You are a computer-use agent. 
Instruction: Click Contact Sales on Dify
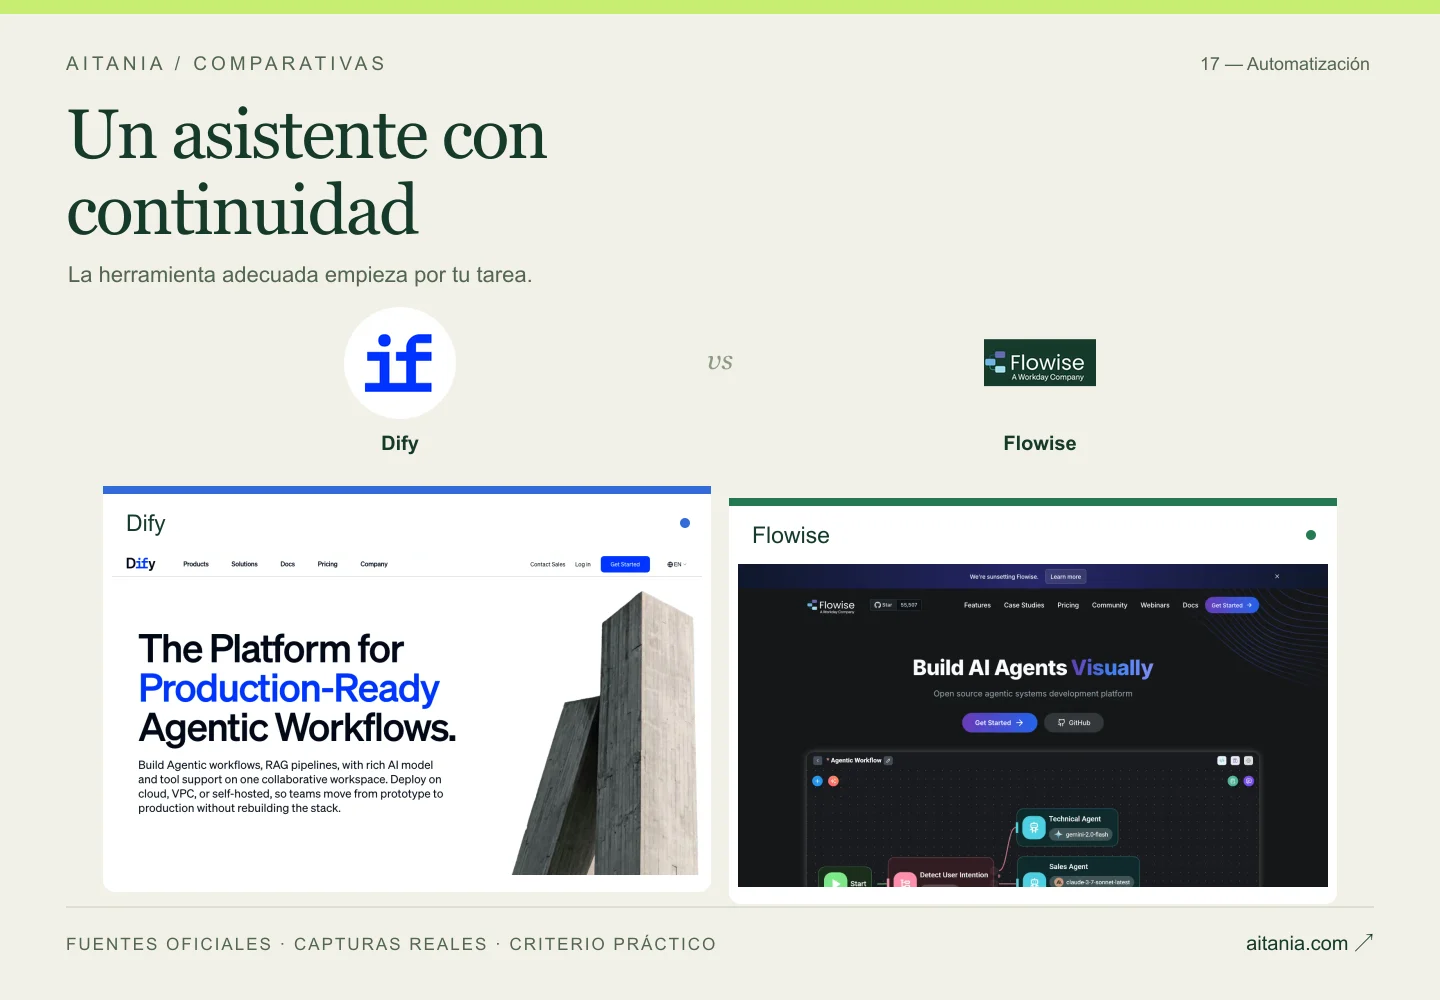pyautogui.click(x=548, y=564)
